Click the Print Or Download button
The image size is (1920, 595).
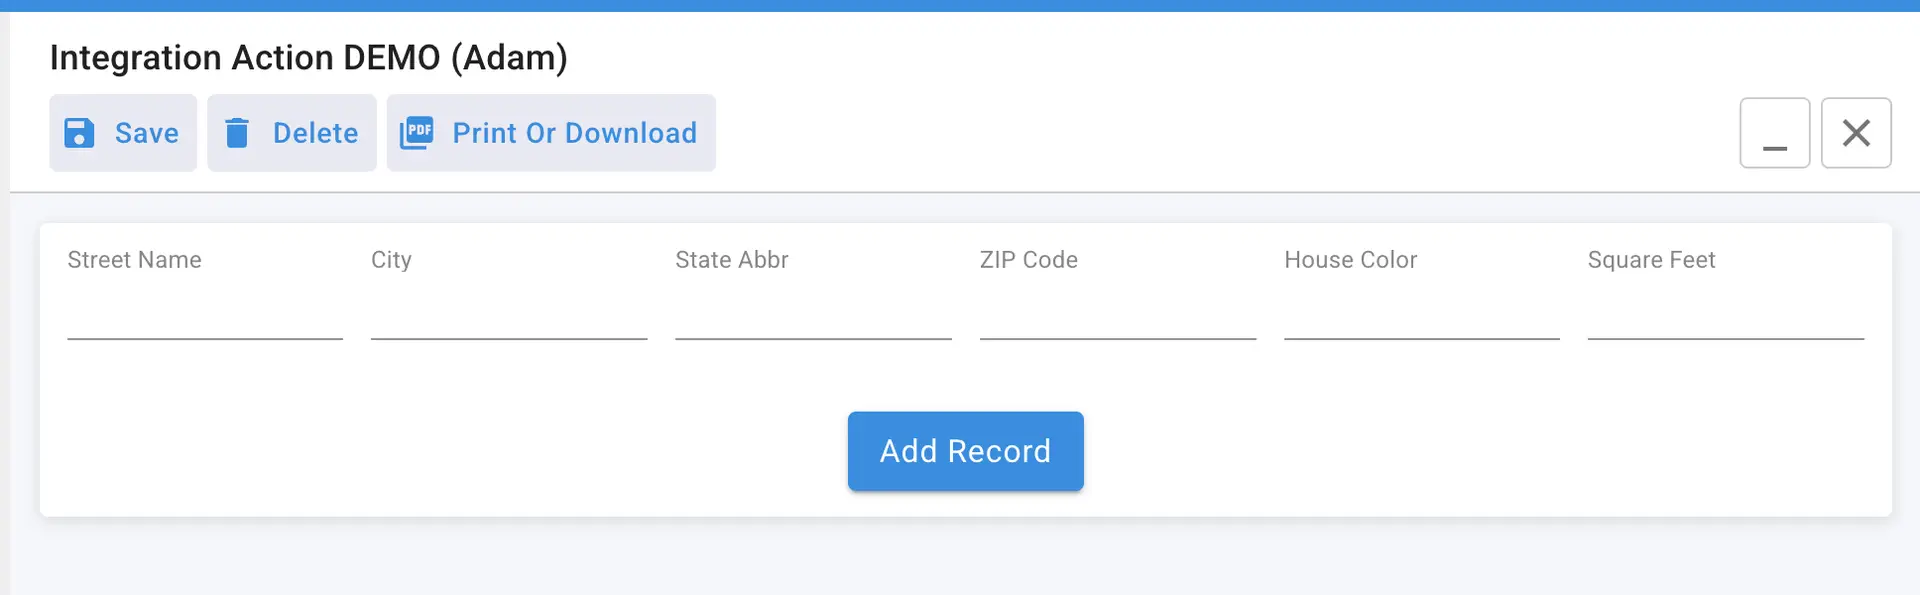[x=550, y=132]
